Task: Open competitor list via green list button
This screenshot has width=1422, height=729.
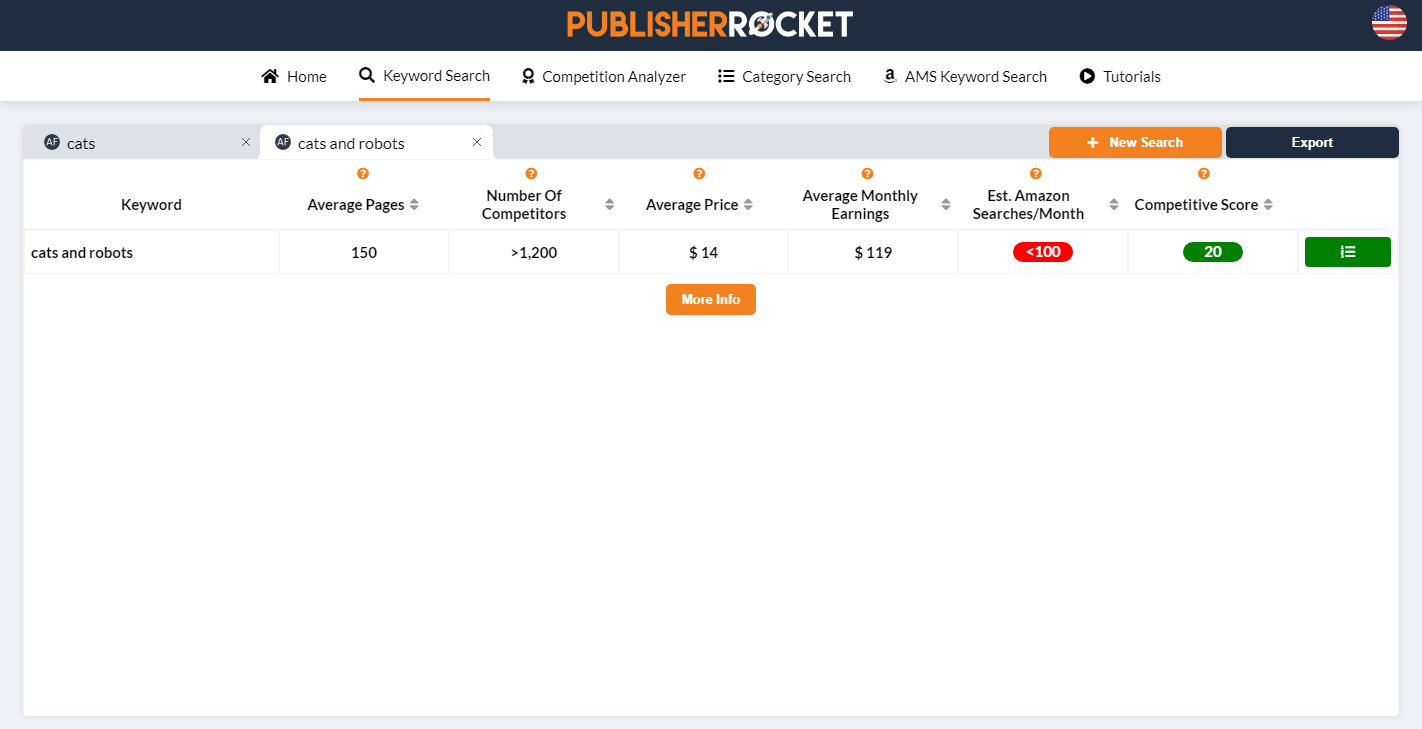Action: click(x=1347, y=252)
